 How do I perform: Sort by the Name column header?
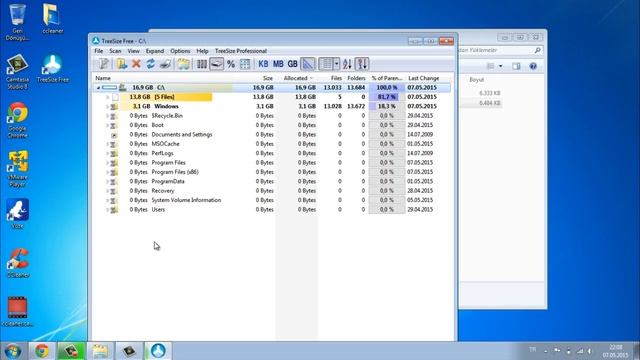(103, 78)
